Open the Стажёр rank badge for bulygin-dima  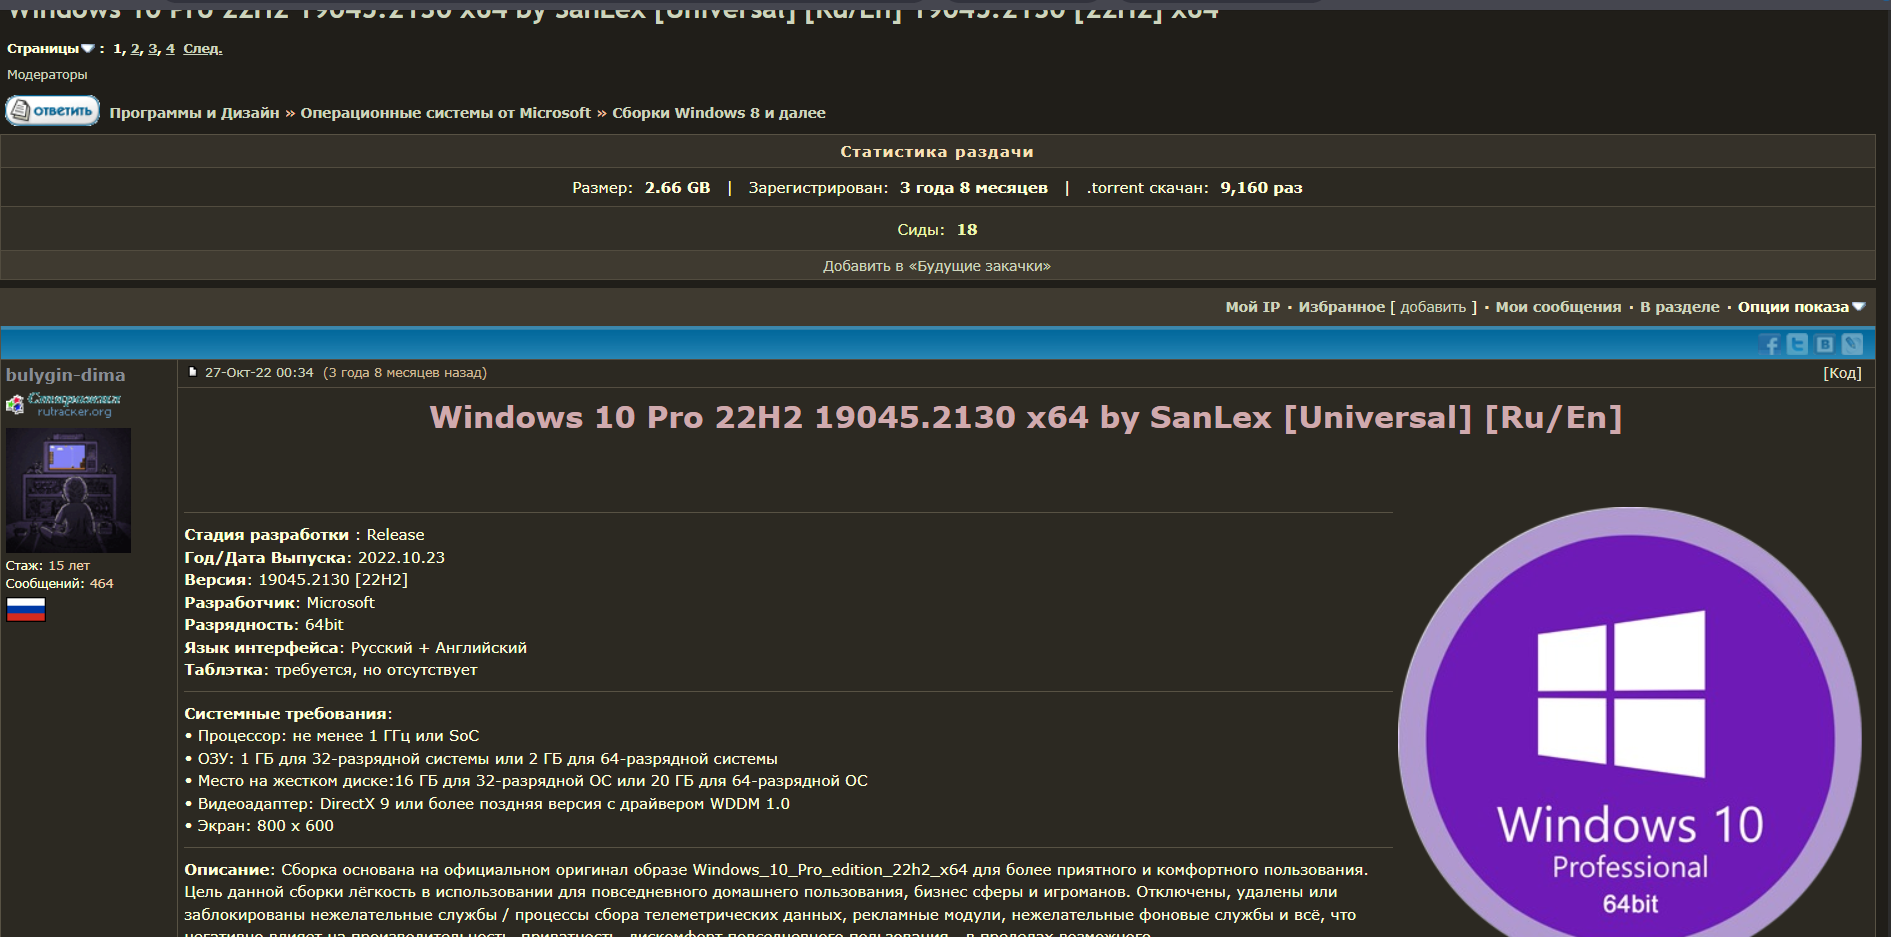click(x=65, y=404)
